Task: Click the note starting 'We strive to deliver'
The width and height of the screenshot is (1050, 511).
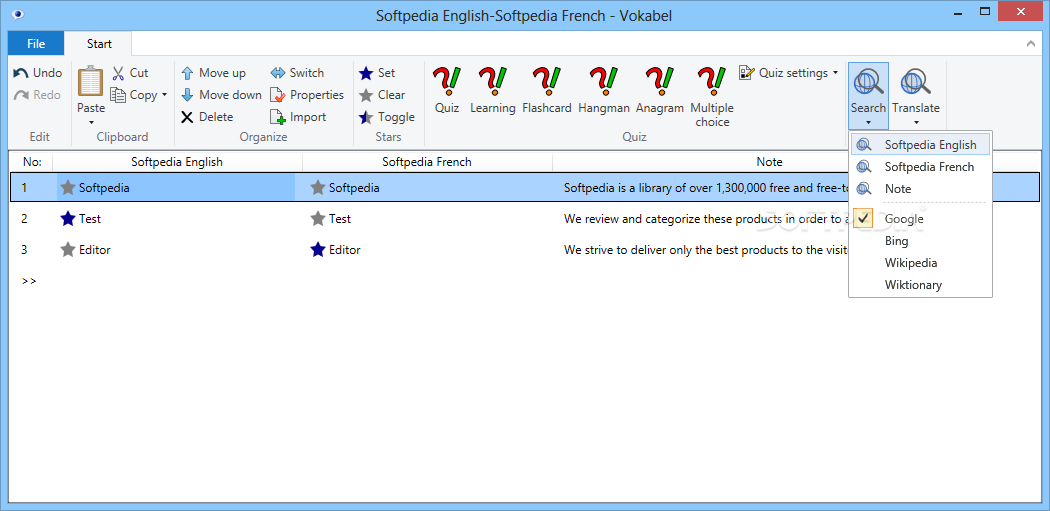Action: (706, 250)
